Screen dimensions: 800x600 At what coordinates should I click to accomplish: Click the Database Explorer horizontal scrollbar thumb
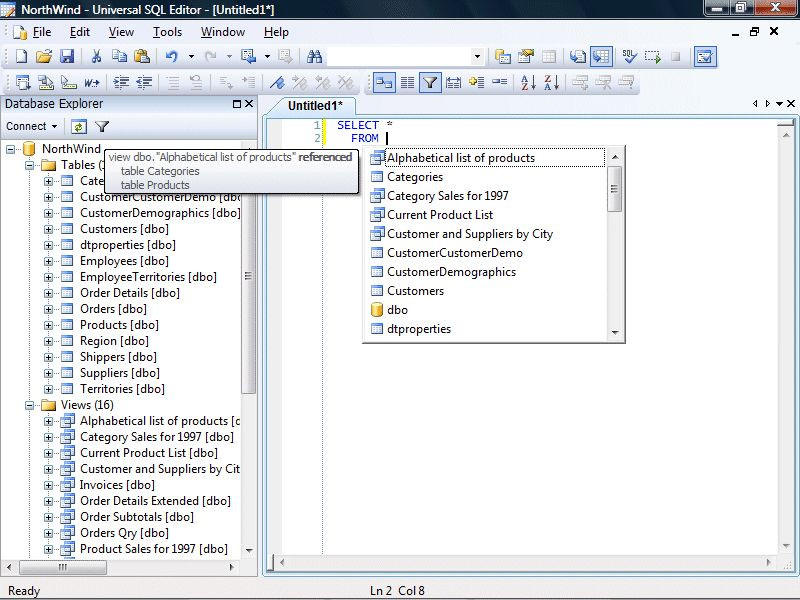(x=63, y=567)
